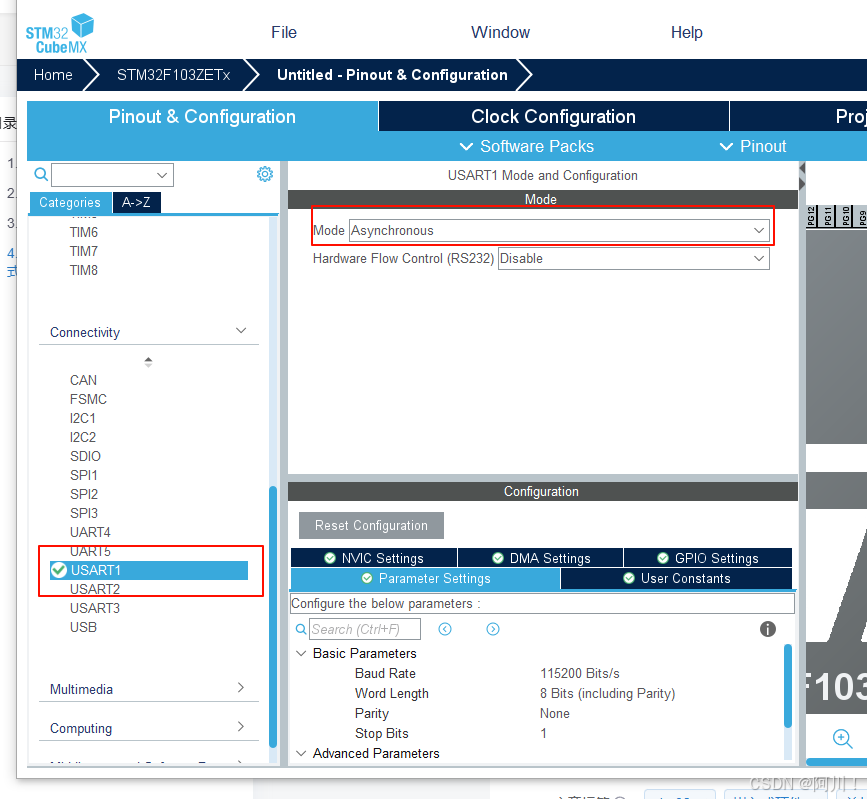
Task: Collapse the Connectivity category
Action: point(241,331)
